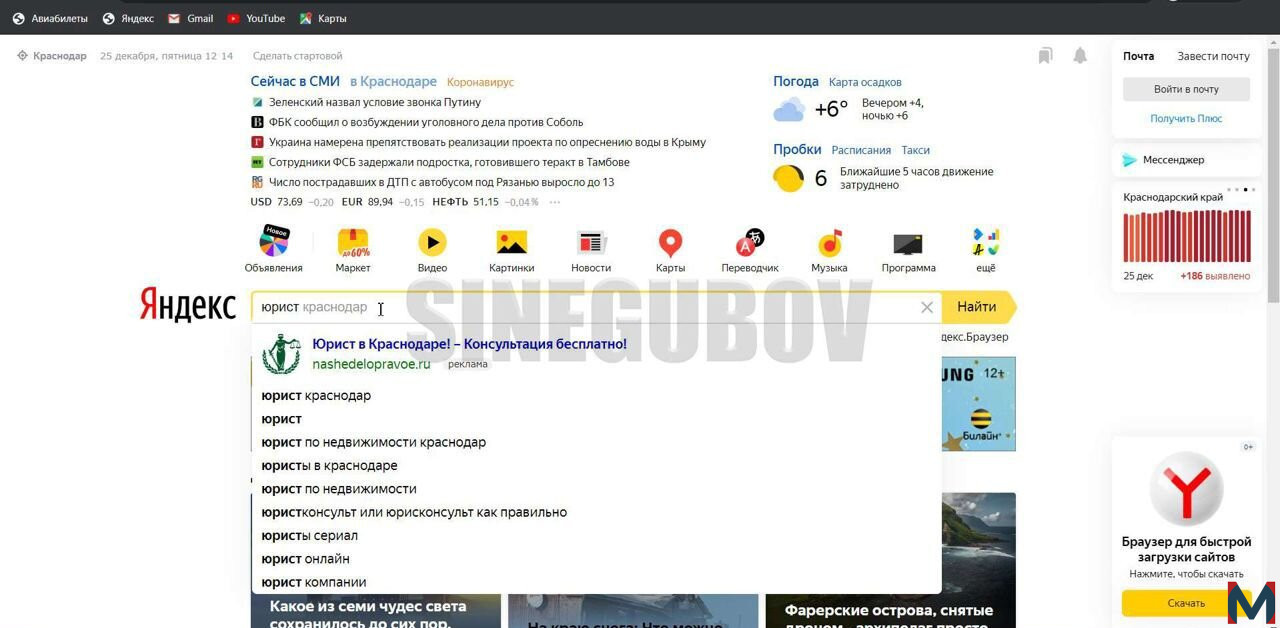Open the Погода weather heading
This screenshot has height=628, width=1280.
tap(796, 81)
